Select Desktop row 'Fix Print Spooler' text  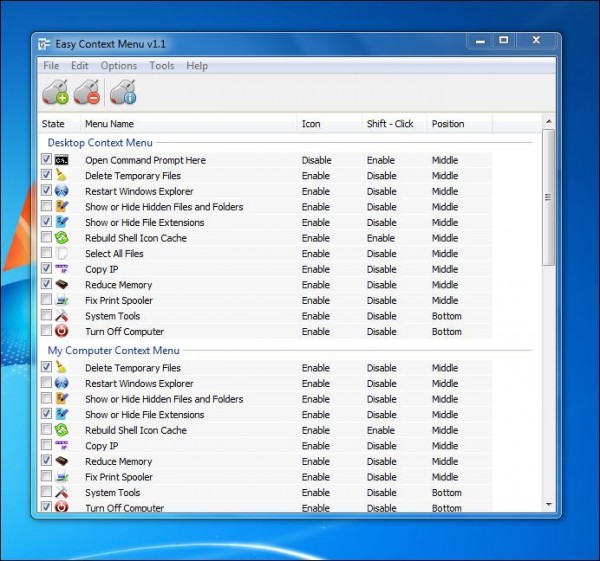119,300
